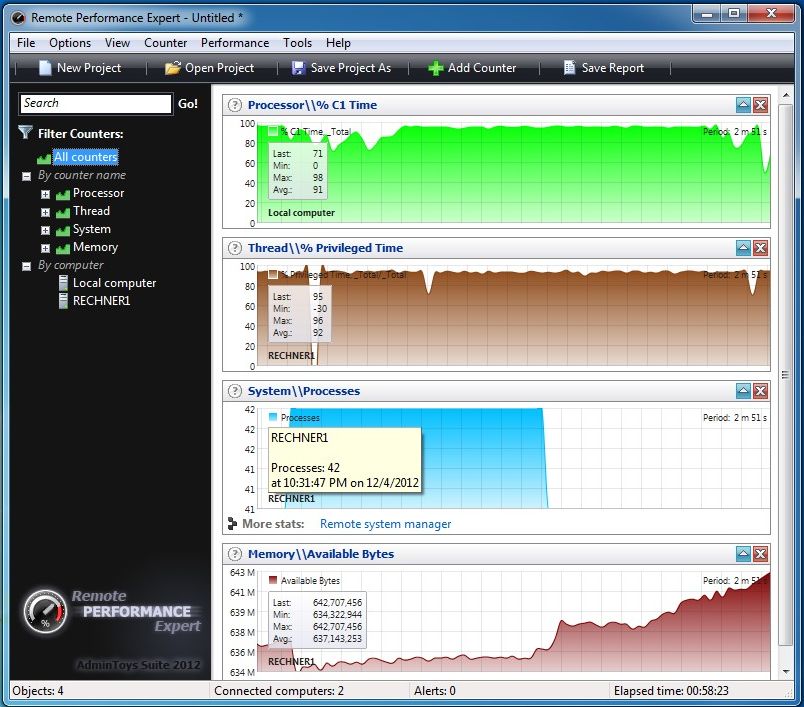Open help for Thread % Privileged Time

pos(234,248)
